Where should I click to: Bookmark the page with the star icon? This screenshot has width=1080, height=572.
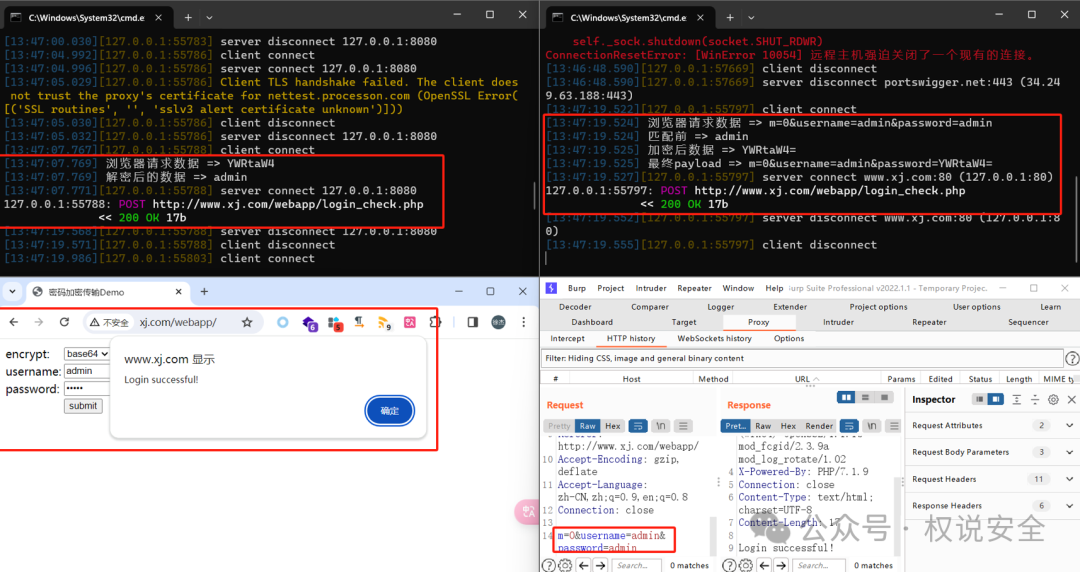tap(247, 322)
